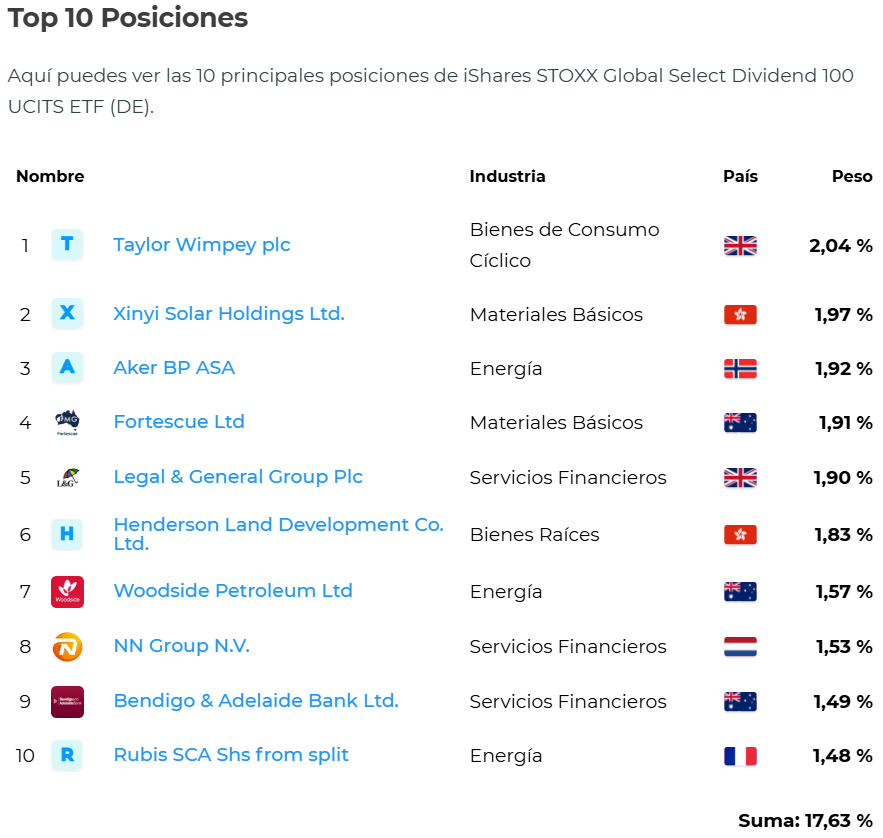Open Xinyi Solar Holings Ltd. link
This screenshot has height=838, width=883.
pyautogui.click(x=228, y=314)
